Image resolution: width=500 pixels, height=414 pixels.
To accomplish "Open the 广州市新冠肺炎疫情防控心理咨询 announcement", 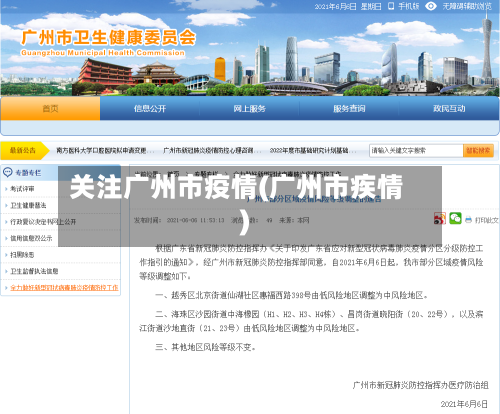I will pyautogui.click(x=211, y=150).
